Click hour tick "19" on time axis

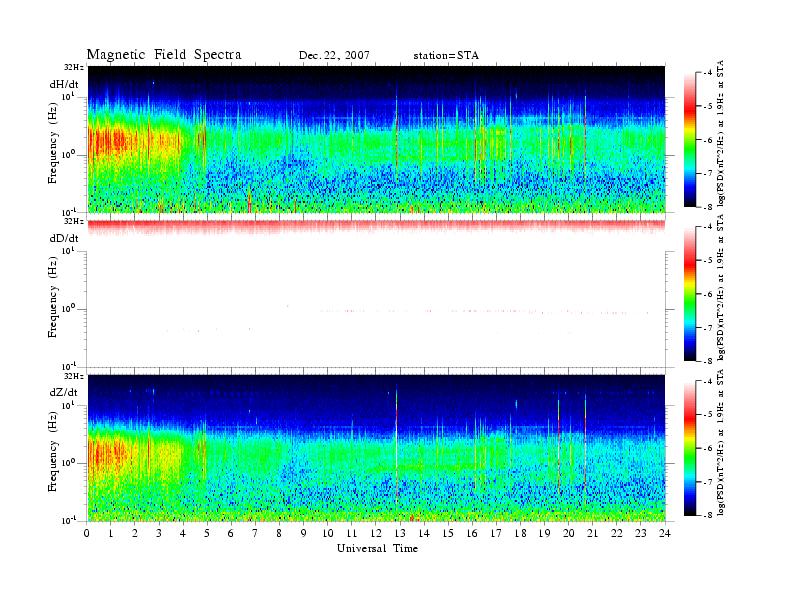click(544, 533)
